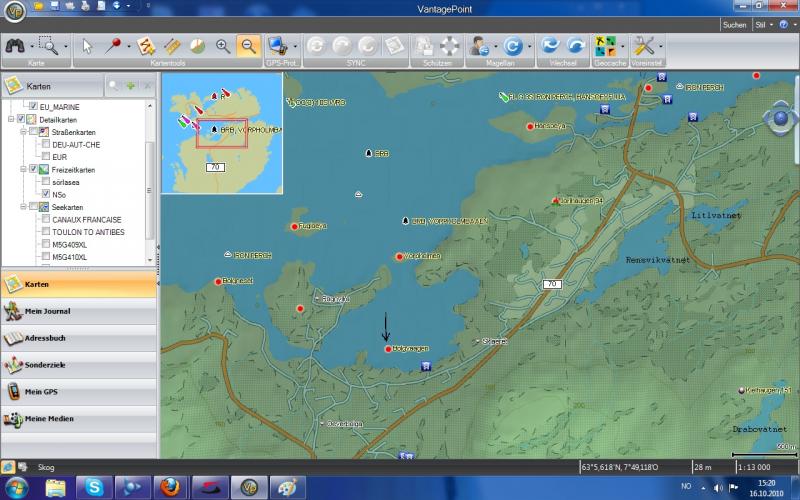
Task: Click the zoom in magnifier
Action: [222, 46]
